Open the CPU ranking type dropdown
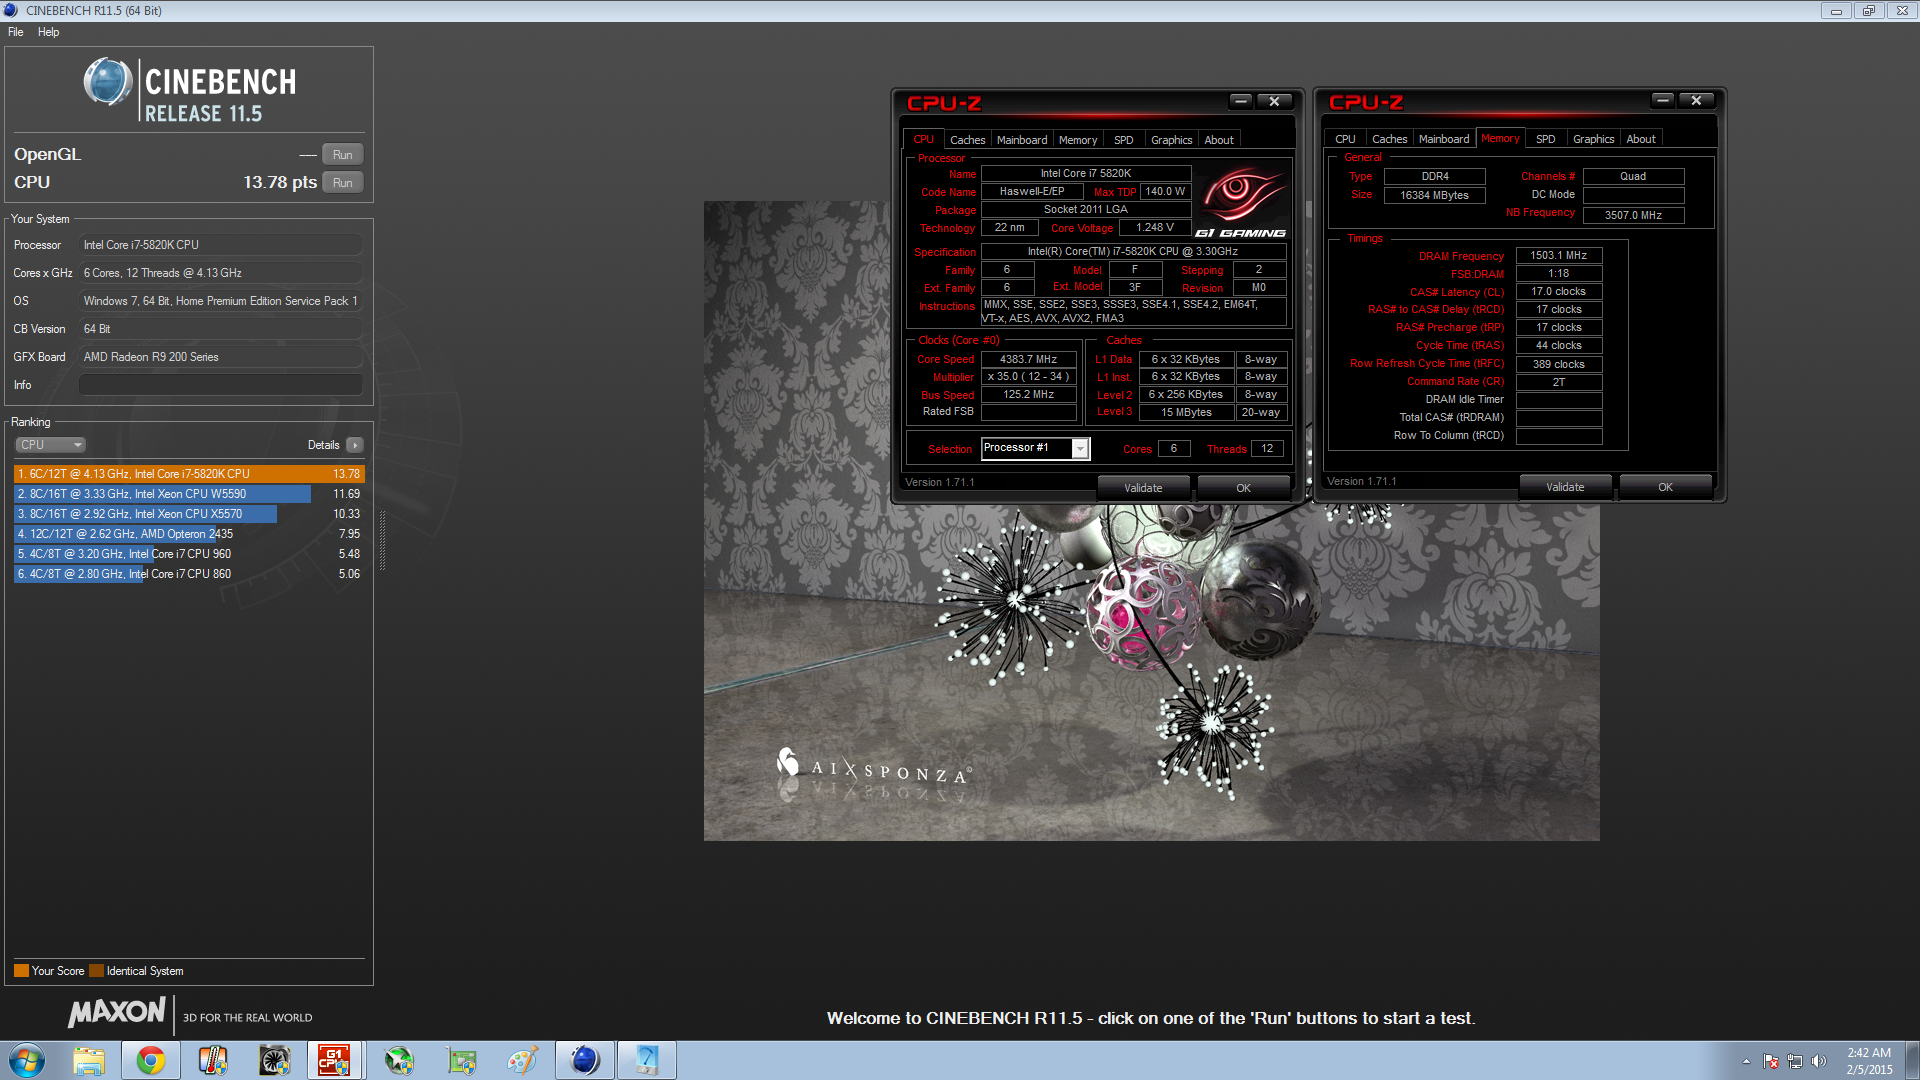 [50, 445]
